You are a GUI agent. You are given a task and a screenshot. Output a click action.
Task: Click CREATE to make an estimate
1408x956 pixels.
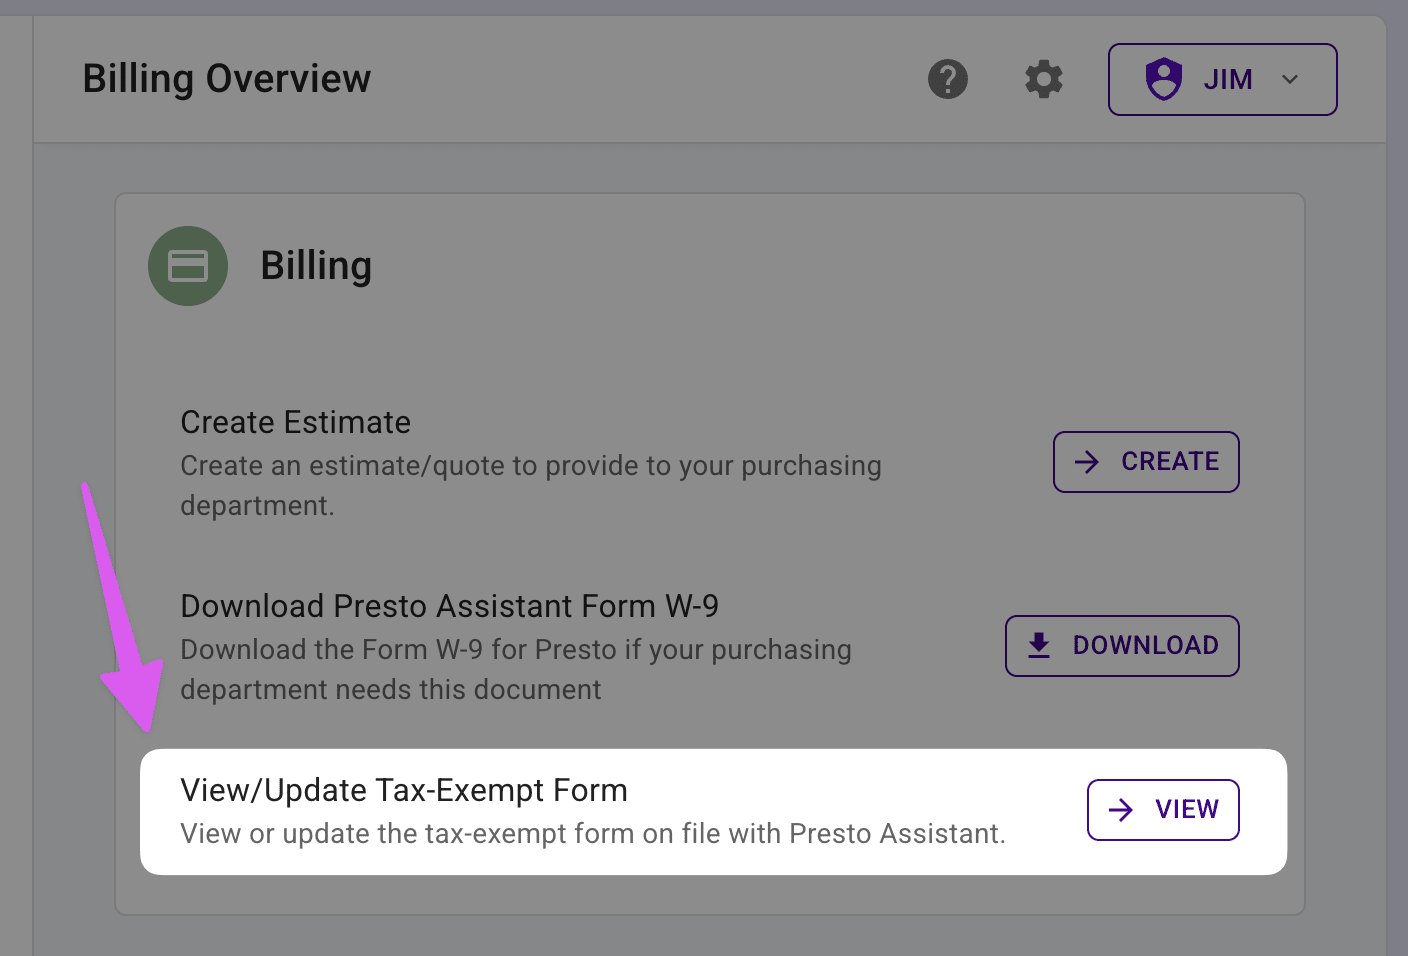point(1146,461)
